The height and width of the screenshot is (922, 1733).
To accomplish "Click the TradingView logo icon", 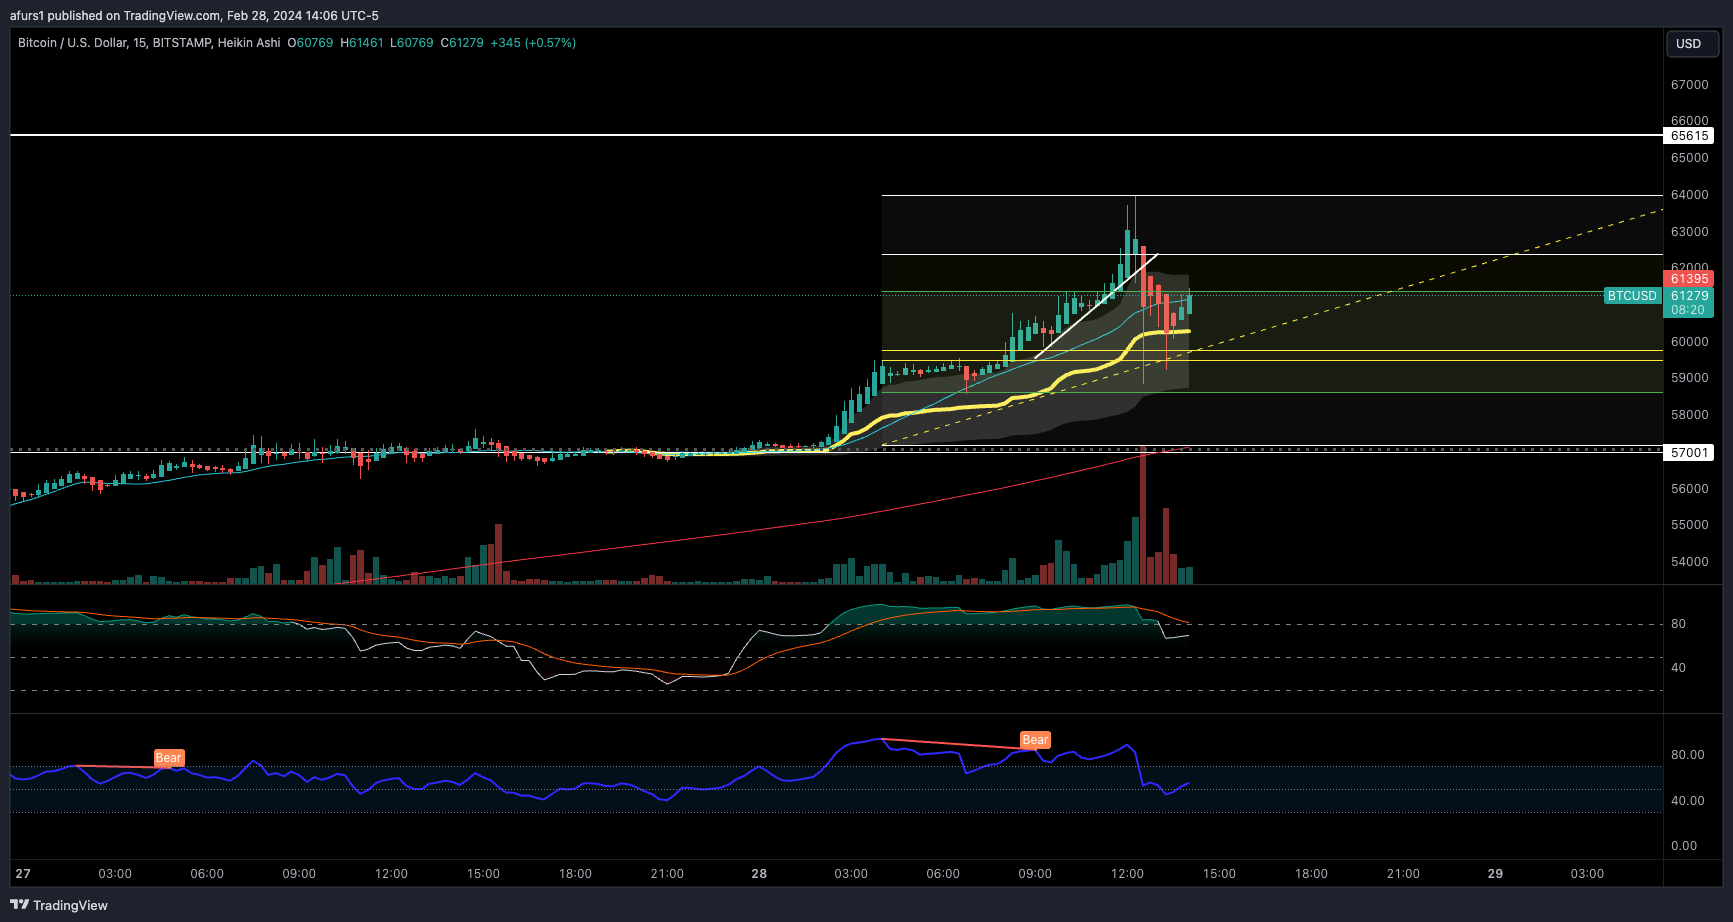I will coord(19,905).
